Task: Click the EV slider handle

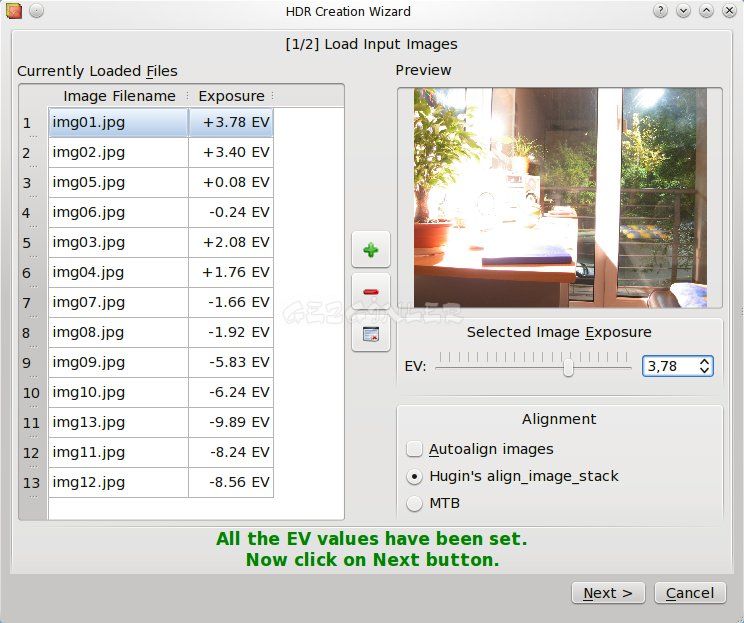Action: 568,368
